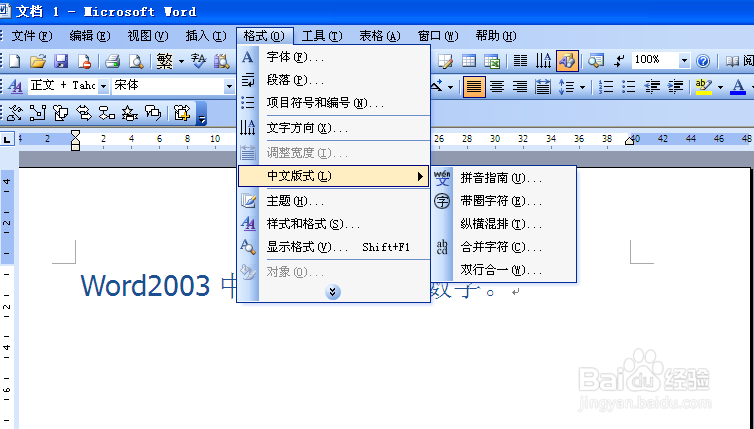
Task: Click the Columns icon in standard toolbar
Action: pos(520,61)
